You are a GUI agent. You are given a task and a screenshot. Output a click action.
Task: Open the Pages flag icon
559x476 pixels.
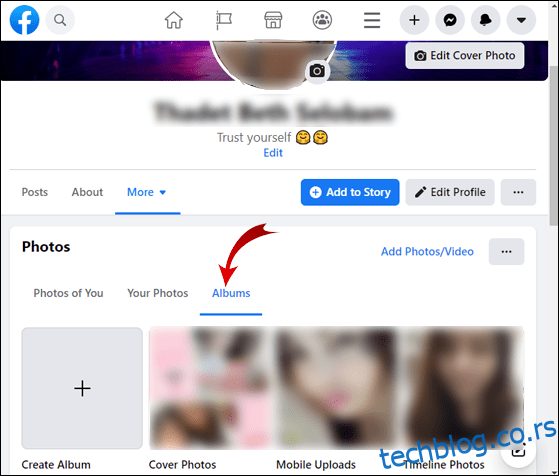click(224, 20)
